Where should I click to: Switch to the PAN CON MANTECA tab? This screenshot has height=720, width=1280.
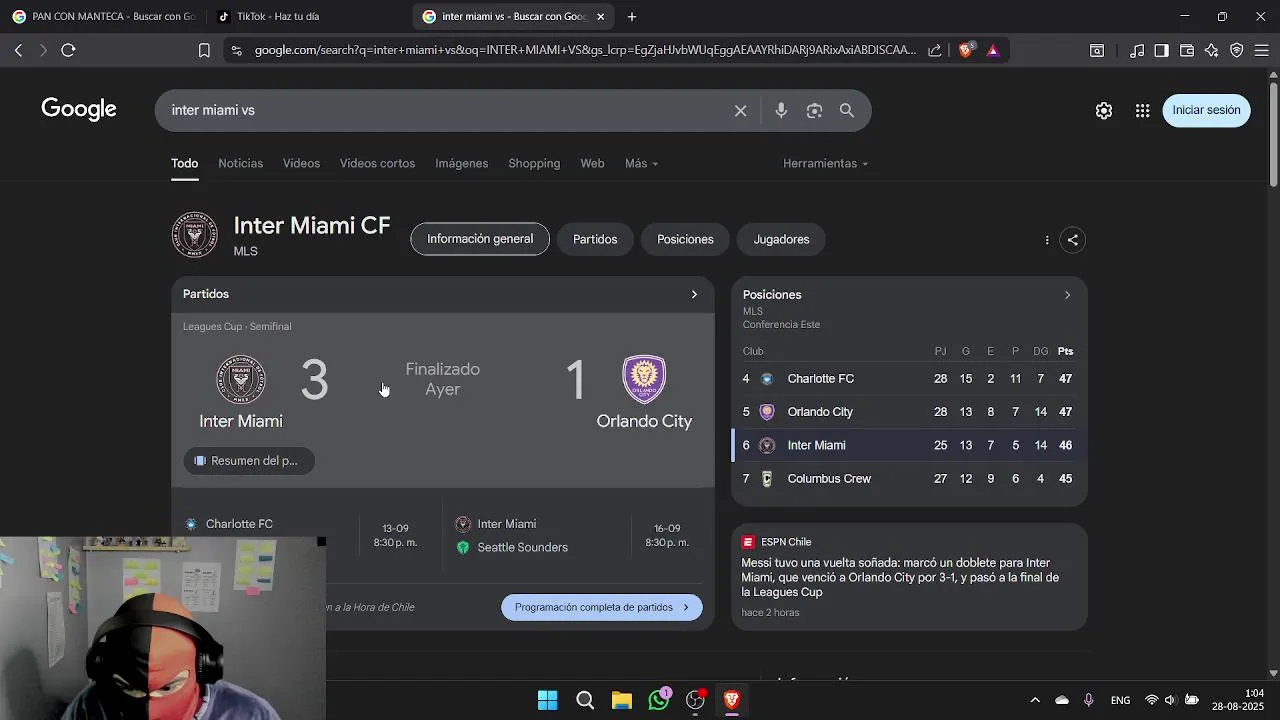pos(103,16)
